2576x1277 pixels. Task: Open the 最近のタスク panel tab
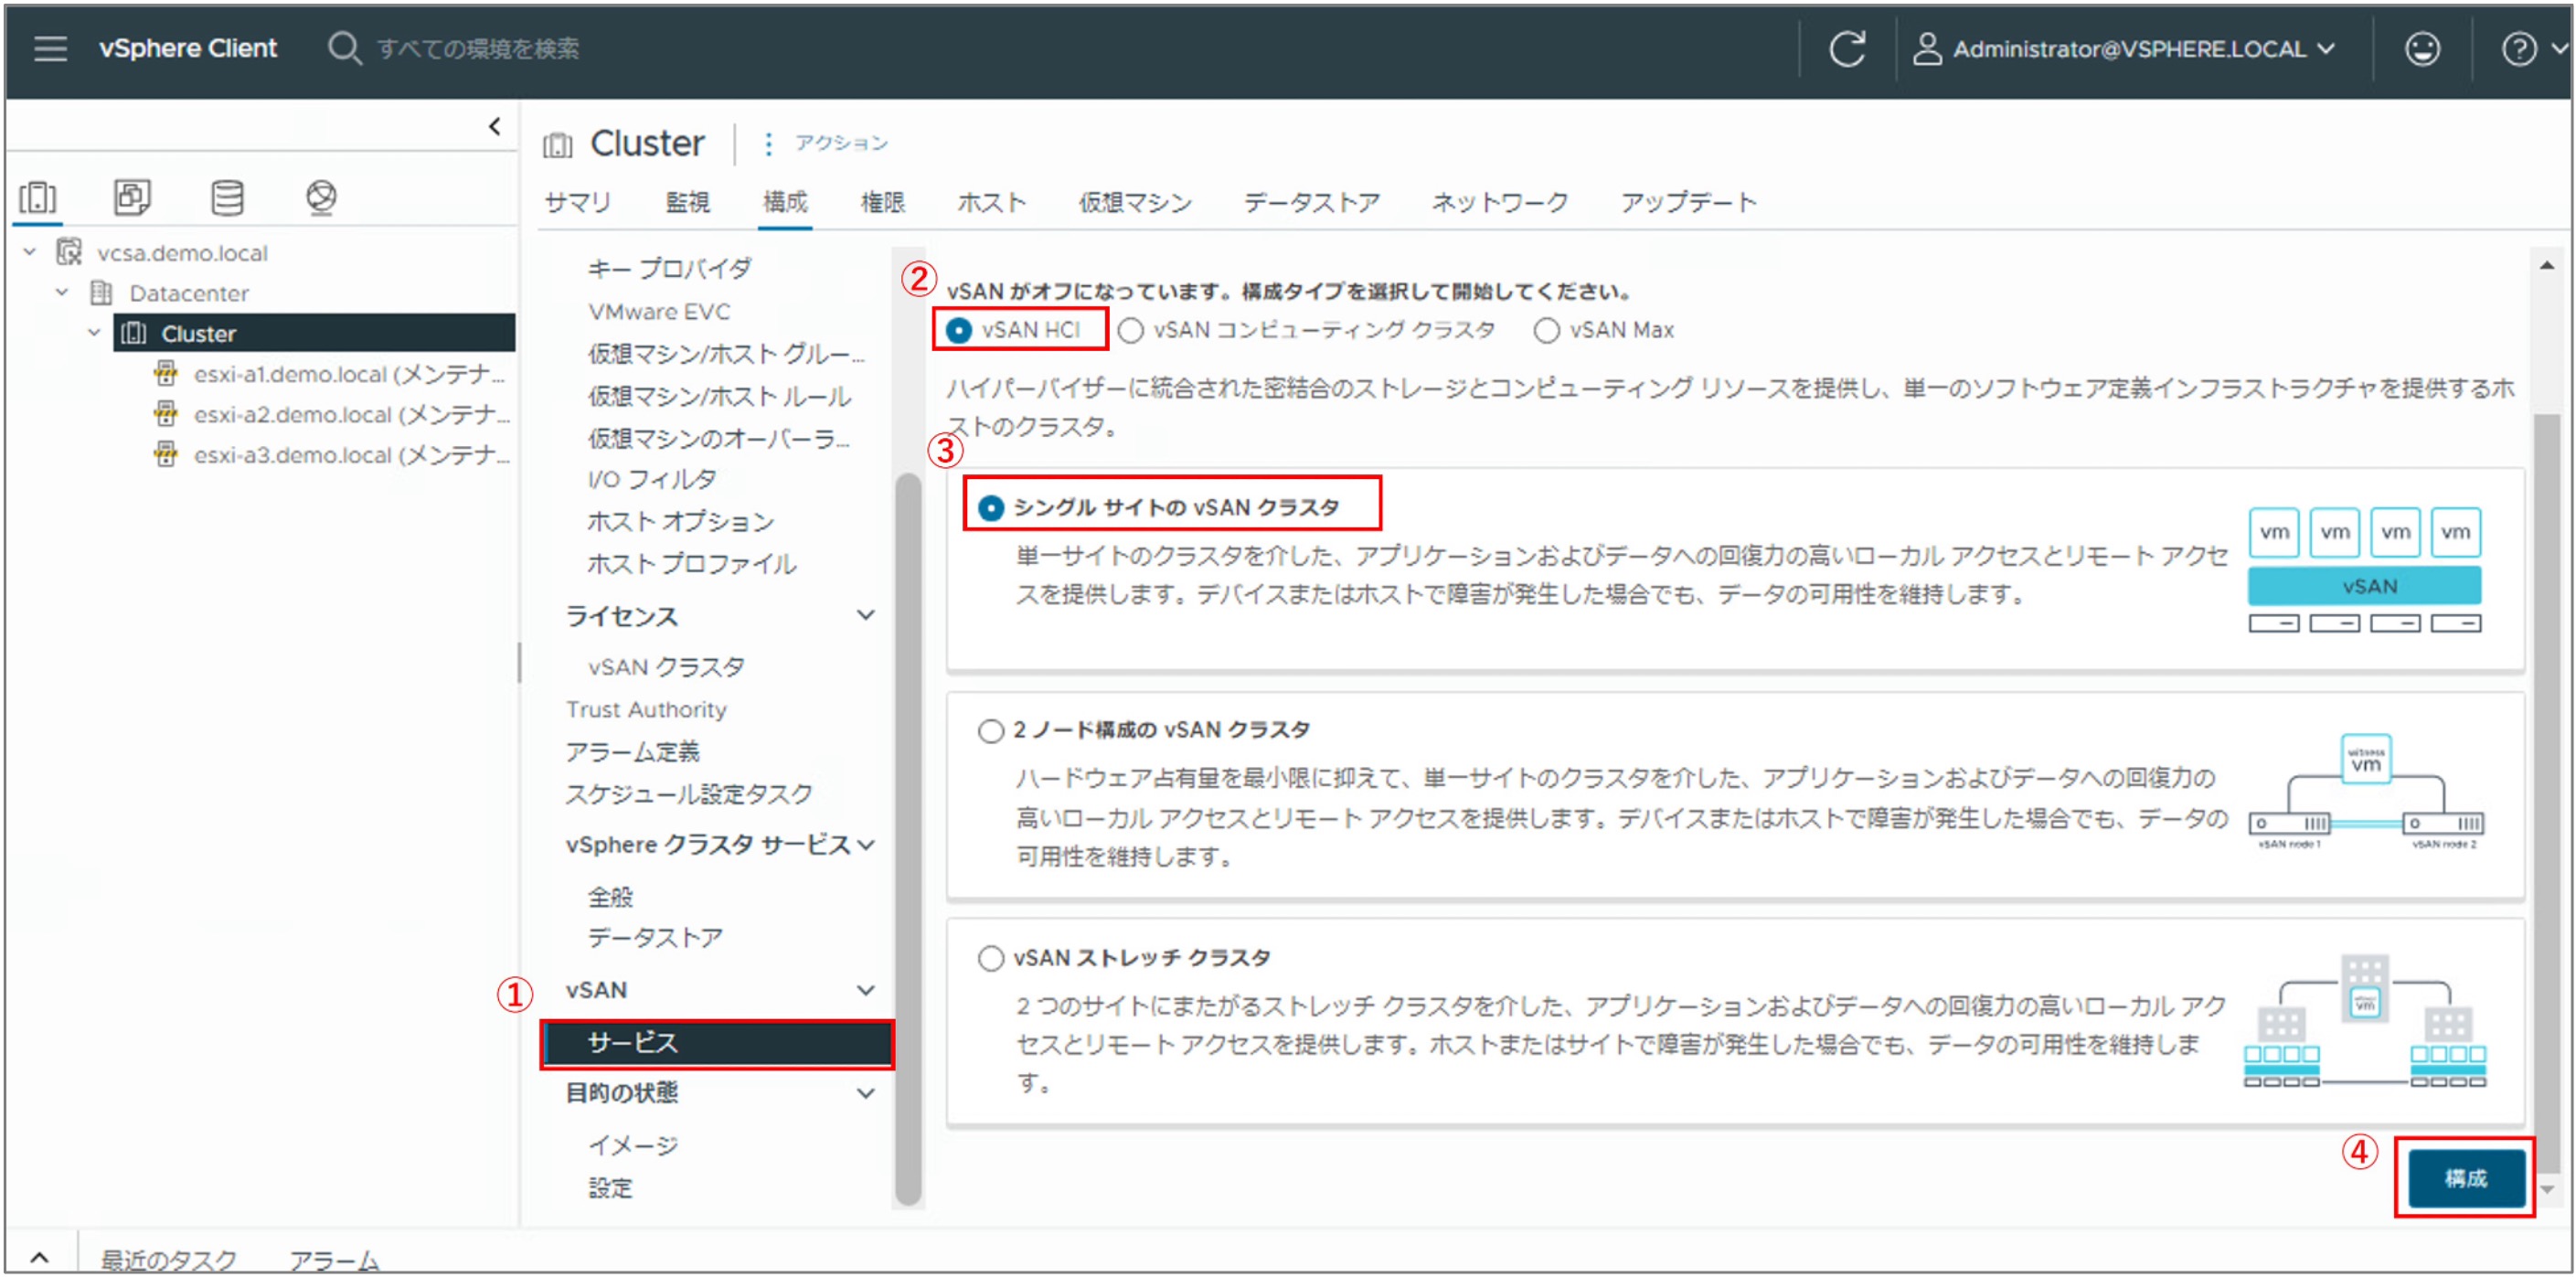(168, 1259)
